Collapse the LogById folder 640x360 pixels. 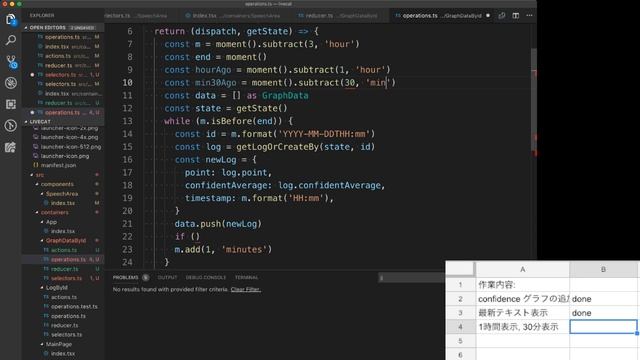click(57, 288)
